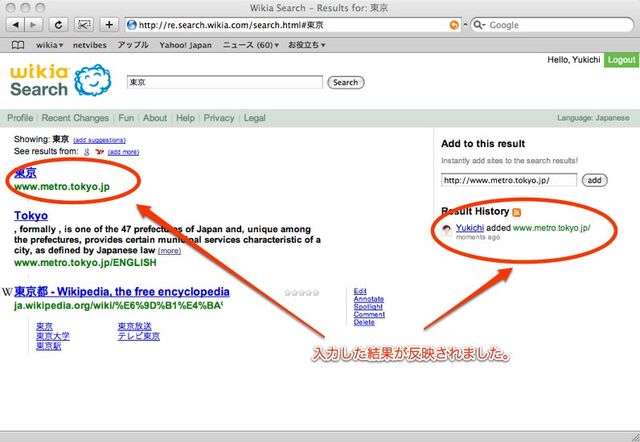Open 東京都 - Wikipedia result link

click(x=122, y=292)
